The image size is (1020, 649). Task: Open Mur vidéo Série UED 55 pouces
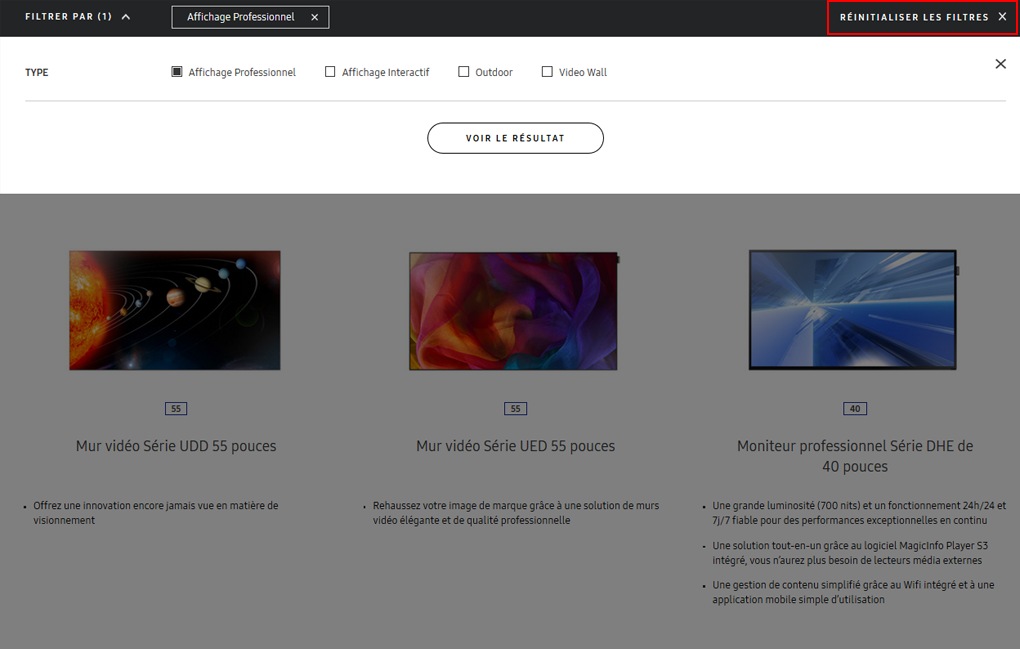[515, 446]
